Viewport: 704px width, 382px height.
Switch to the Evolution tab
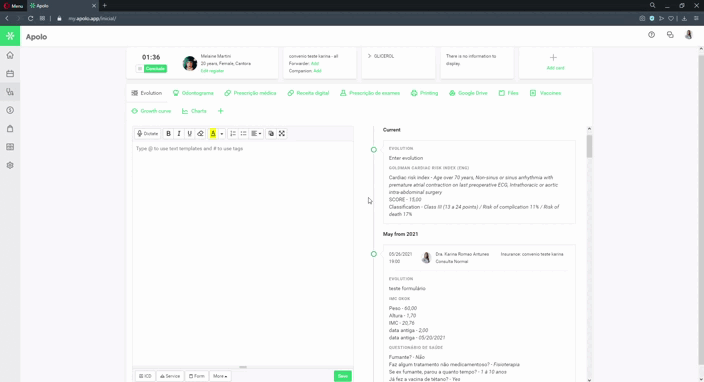tap(146, 93)
